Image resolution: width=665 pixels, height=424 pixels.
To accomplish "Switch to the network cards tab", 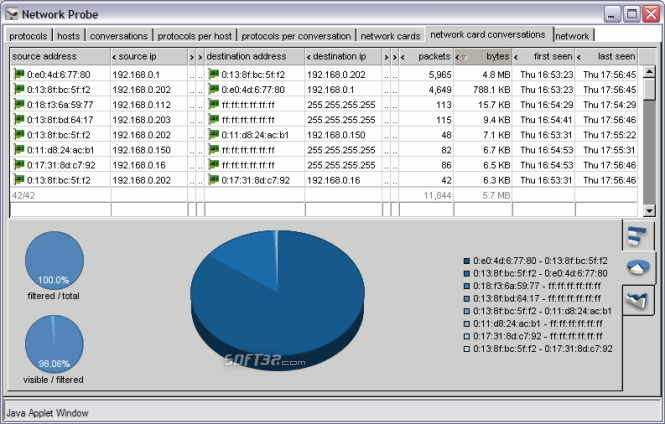I will click(390, 36).
